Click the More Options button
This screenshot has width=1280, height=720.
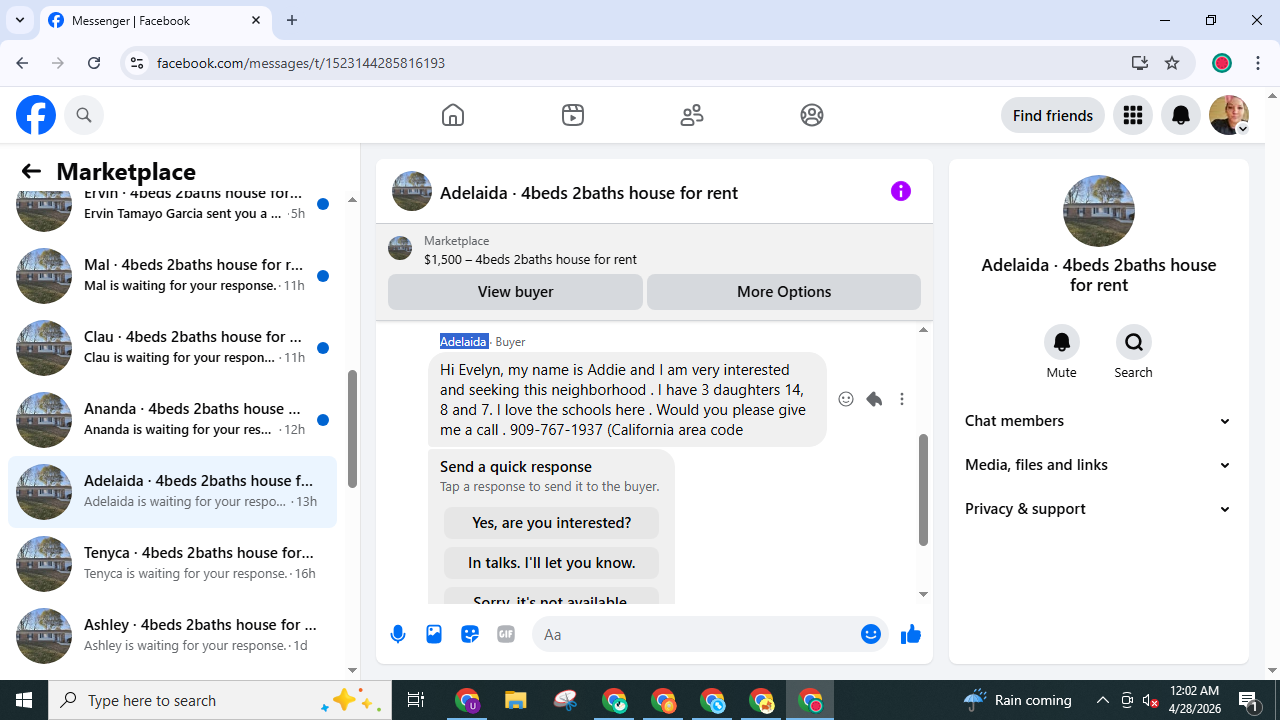(x=784, y=292)
